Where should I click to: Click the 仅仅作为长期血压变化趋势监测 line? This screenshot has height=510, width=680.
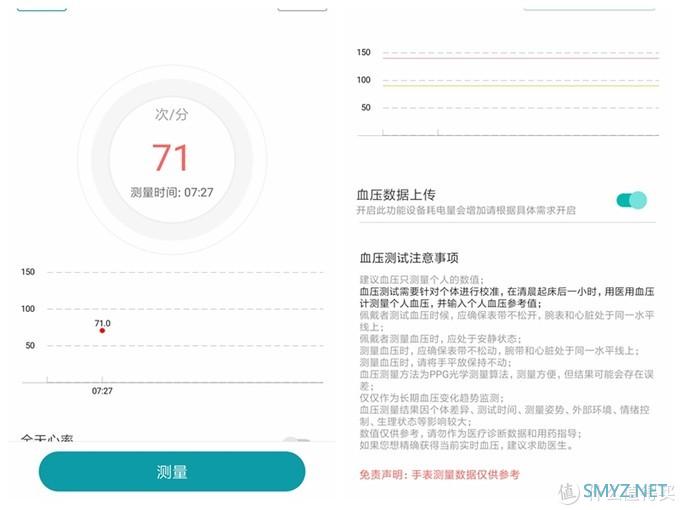point(432,398)
